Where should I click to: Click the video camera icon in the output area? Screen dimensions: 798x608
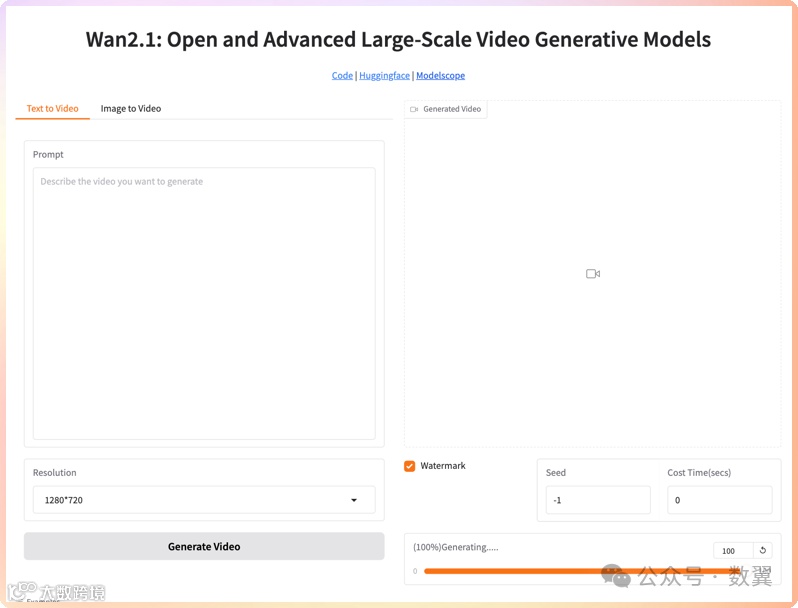(x=593, y=274)
